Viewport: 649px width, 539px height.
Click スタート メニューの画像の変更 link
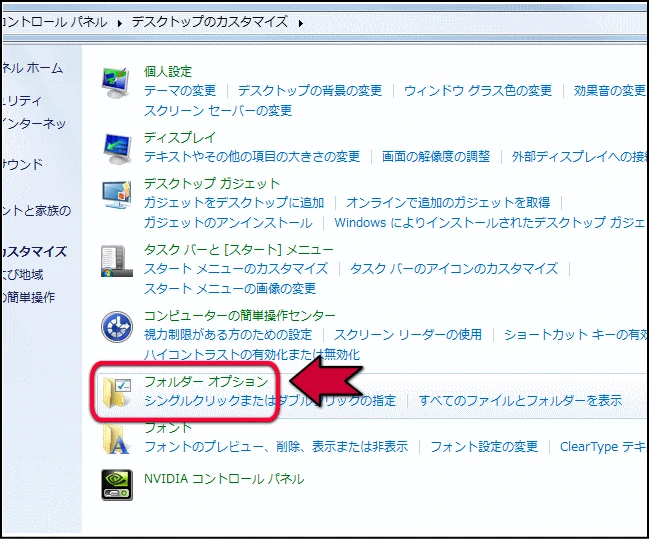click(230, 288)
